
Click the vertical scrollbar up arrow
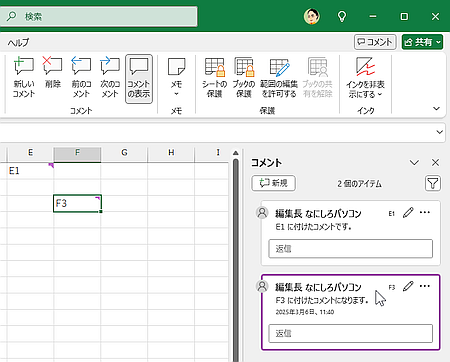tap(236, 153)
